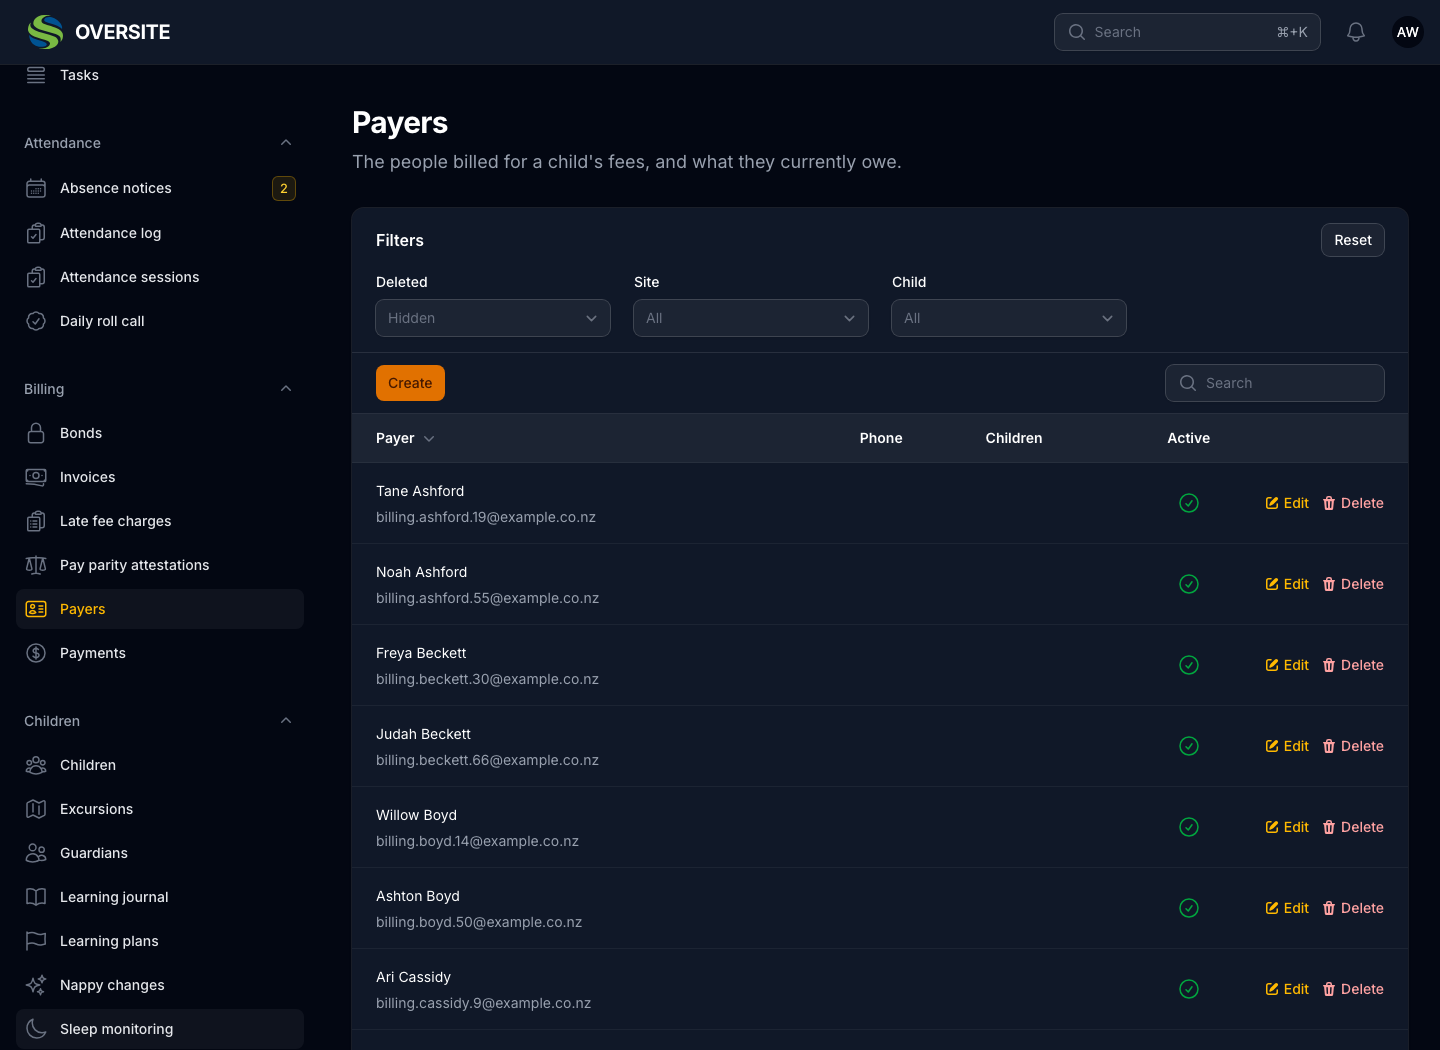Click the name Freya Beckett
The height and width of the screenshot is (1050, 1440).
pos(421,653)
